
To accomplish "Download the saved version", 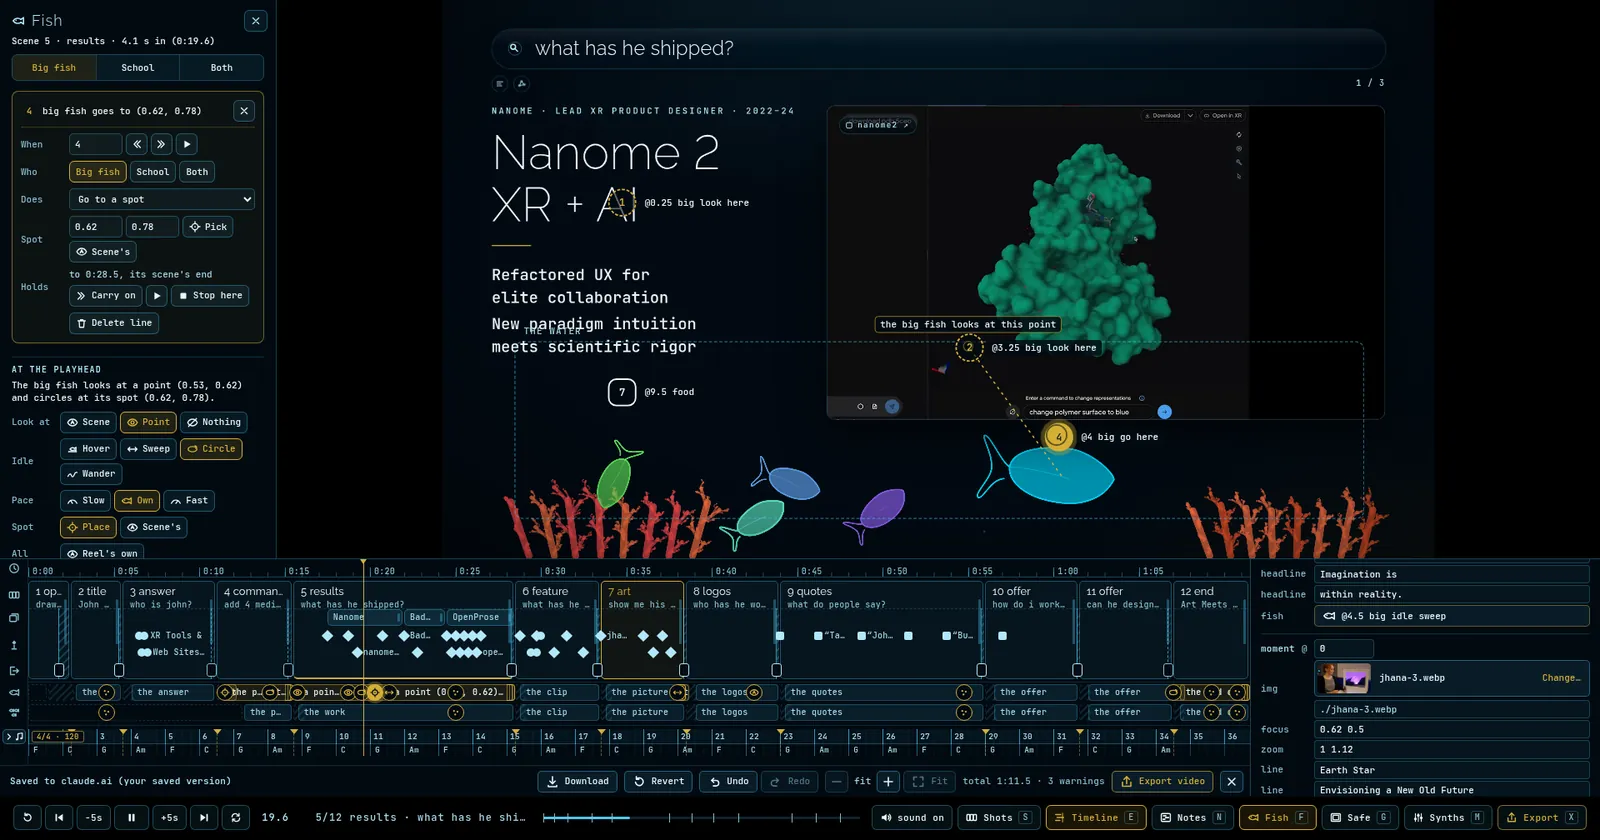I will click(577, 781).
